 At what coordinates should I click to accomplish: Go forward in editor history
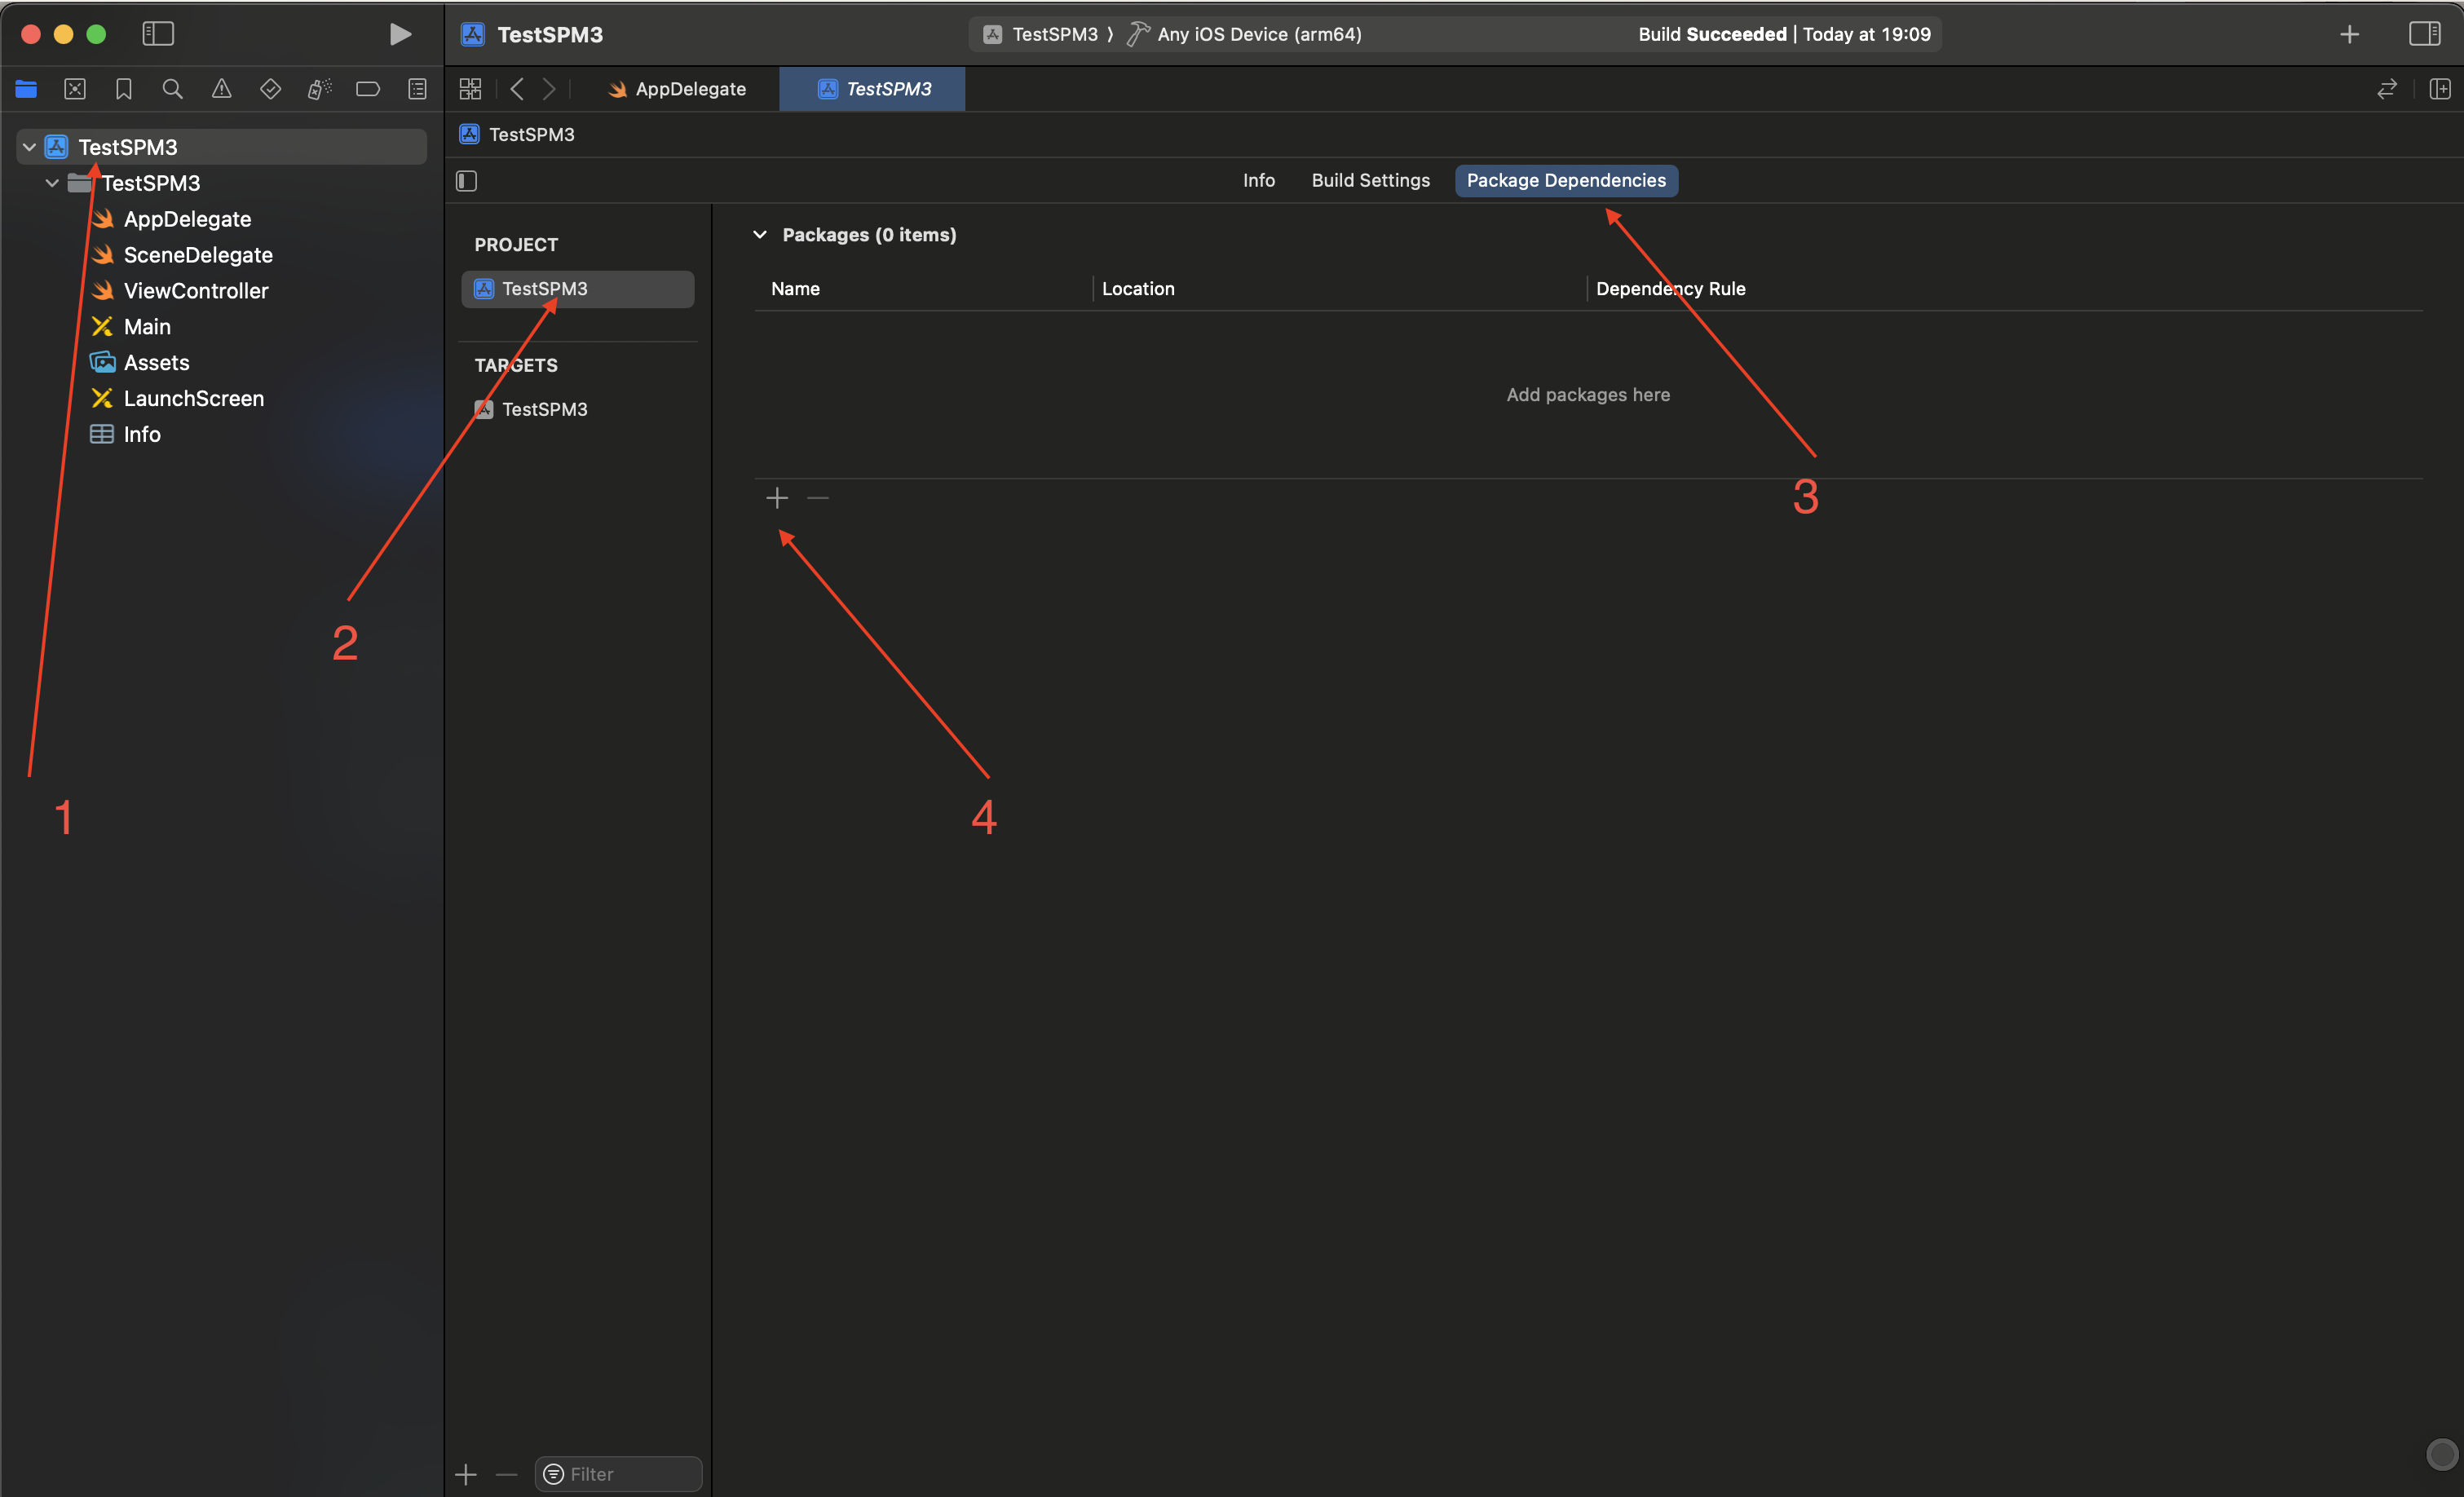549,89
